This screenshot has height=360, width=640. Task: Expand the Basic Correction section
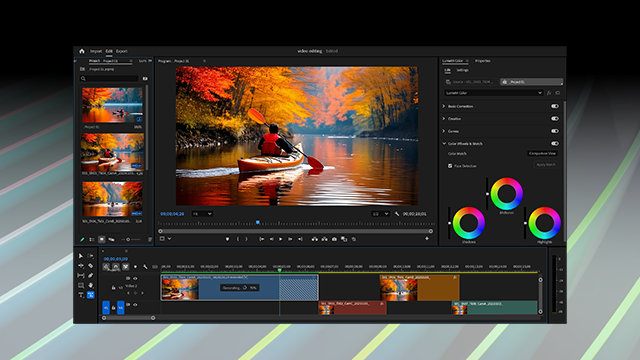tap(444, 106)
